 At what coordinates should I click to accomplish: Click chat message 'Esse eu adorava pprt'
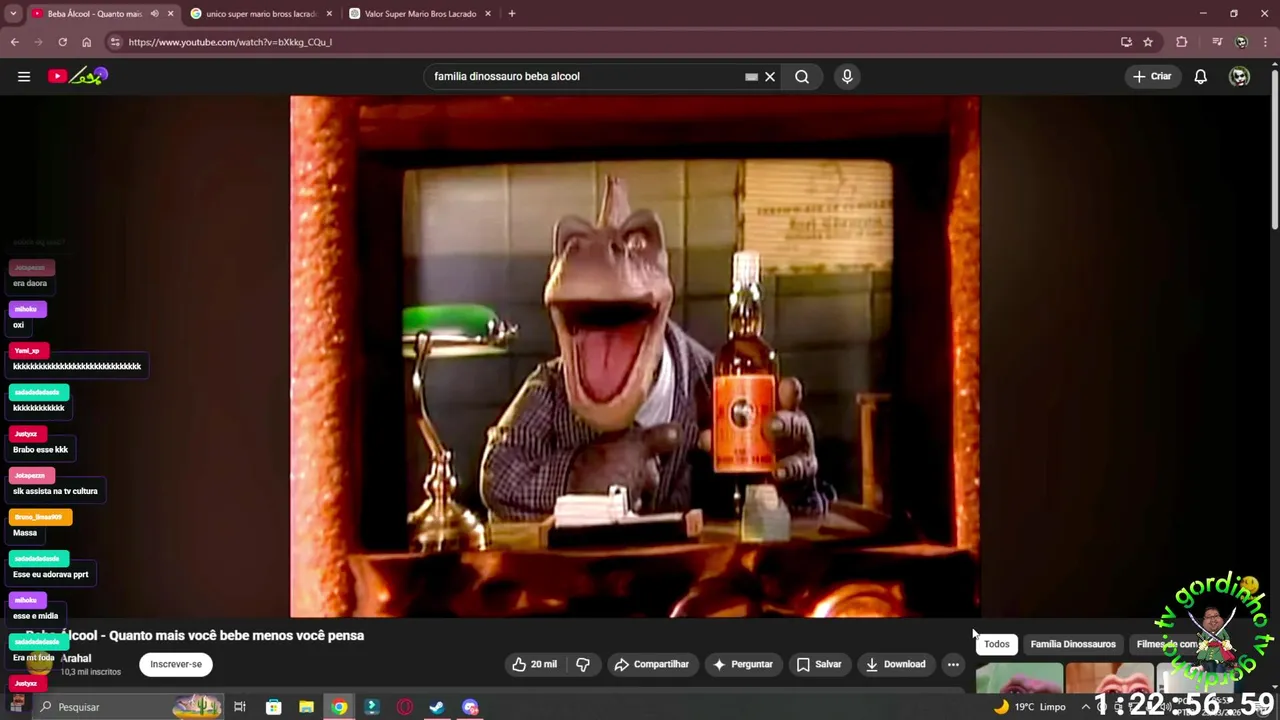tap(50, 574)
